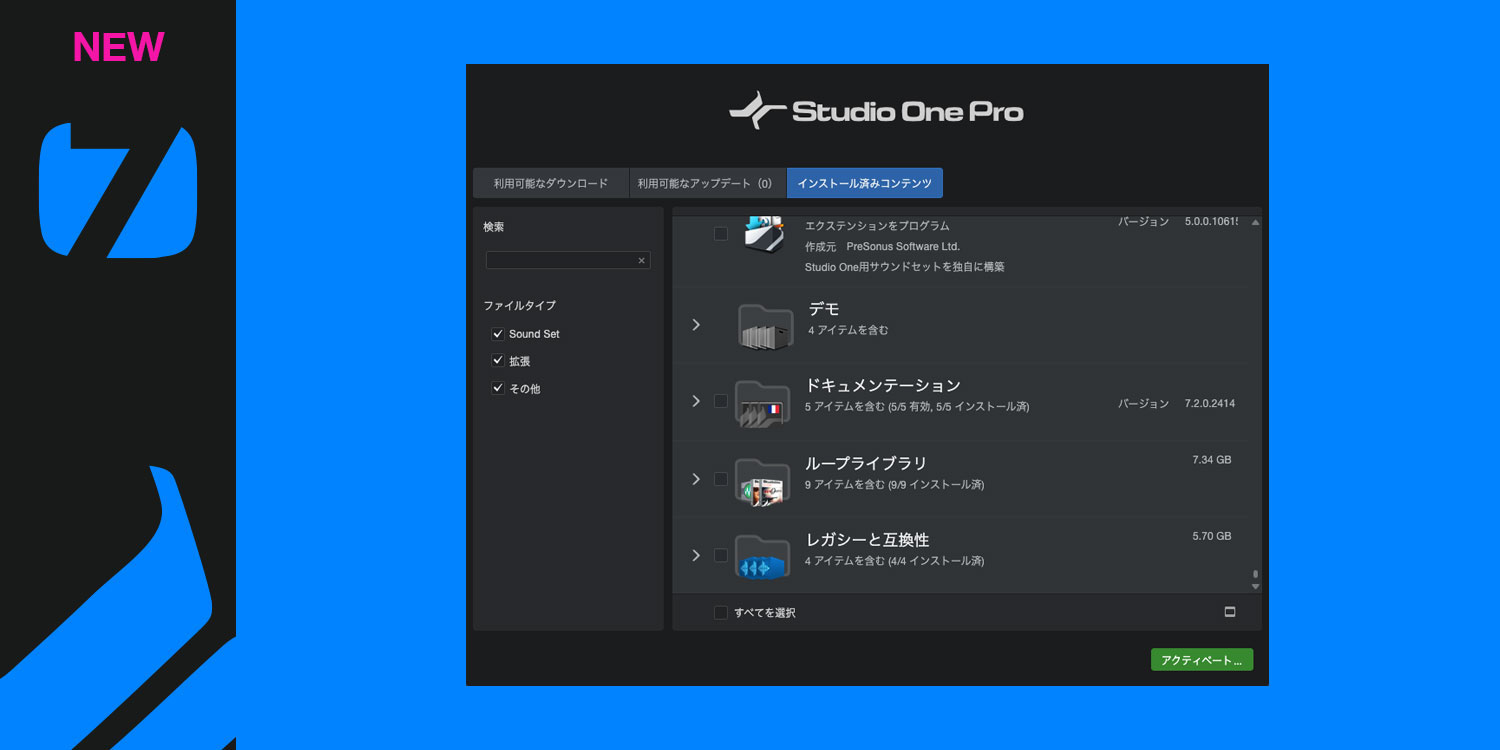Toggle the 拡張 file type checkbox
1500x750 pixels.
click(x=498, y=361)
